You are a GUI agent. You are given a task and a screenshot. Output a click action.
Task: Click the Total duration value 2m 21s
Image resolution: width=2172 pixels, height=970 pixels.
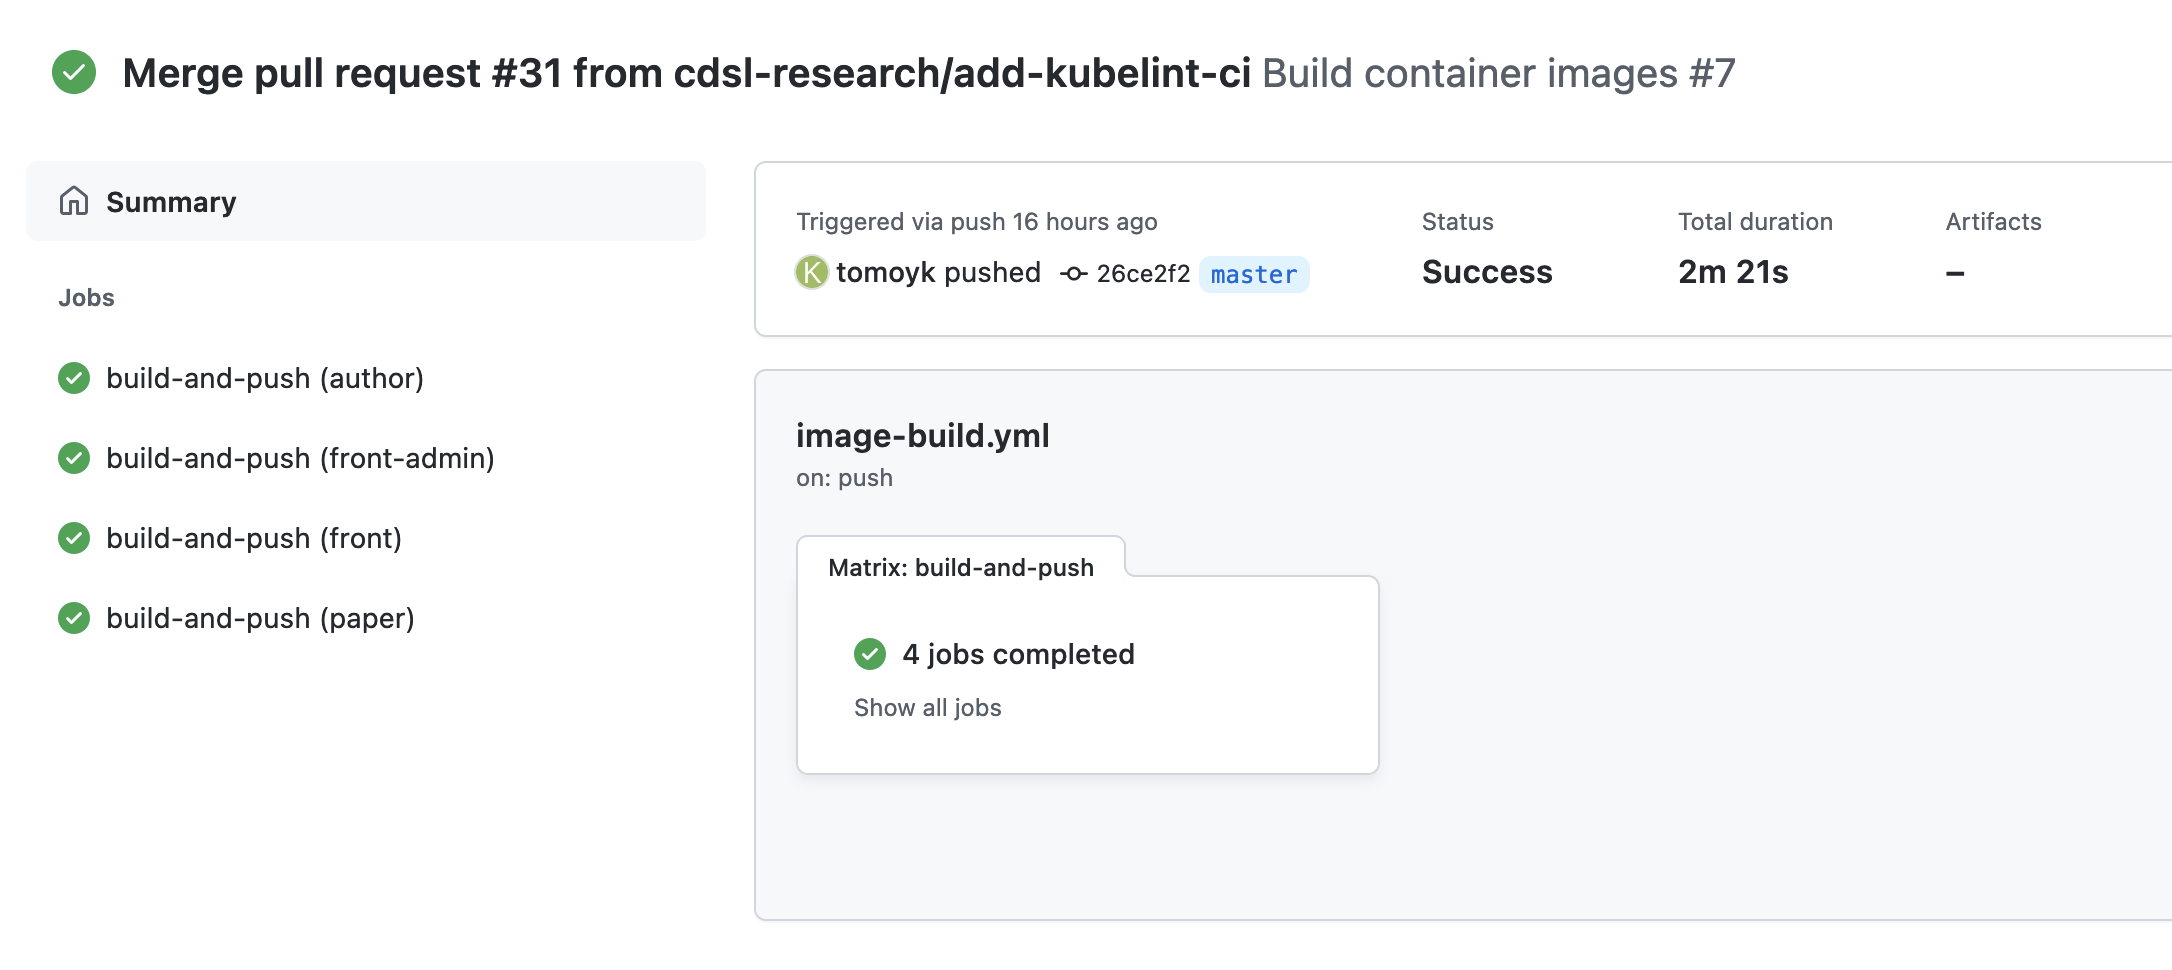click(1733, 271)
